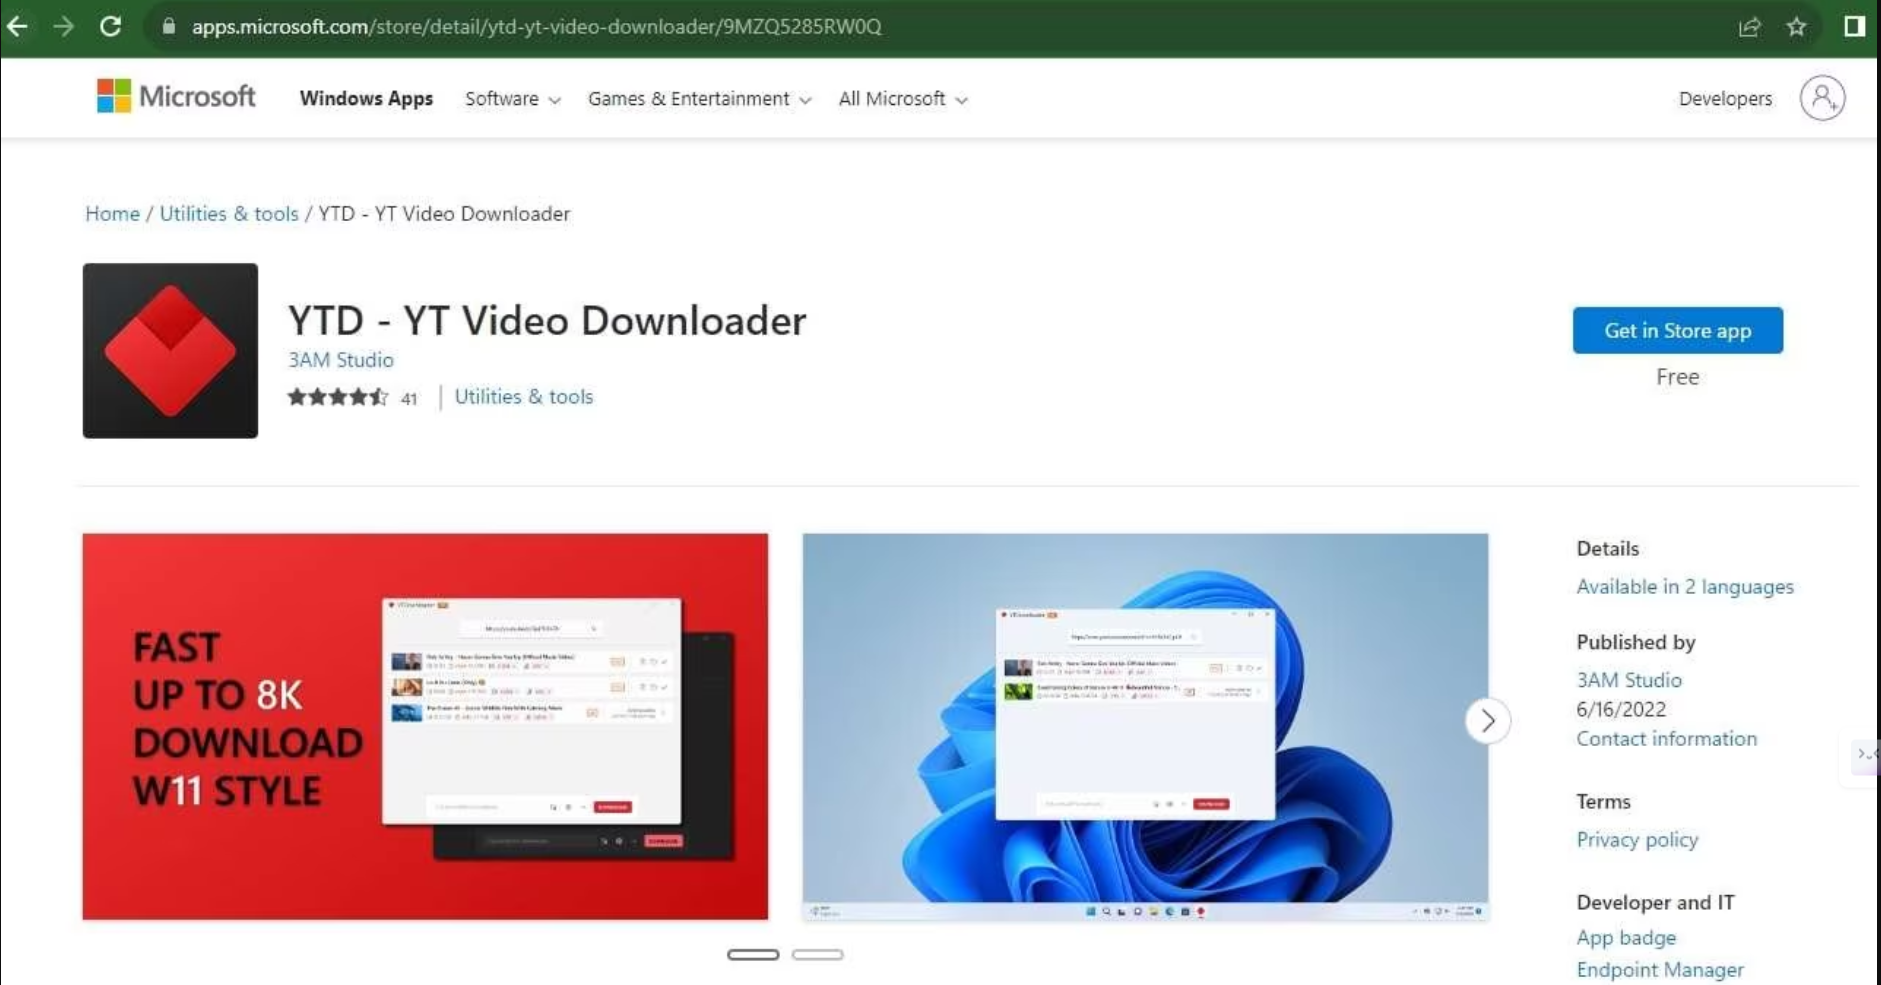1881x985 pixels.
Task: Bookmark page using the star icon
Action: pyautogui.click(x=1796, y=27)
